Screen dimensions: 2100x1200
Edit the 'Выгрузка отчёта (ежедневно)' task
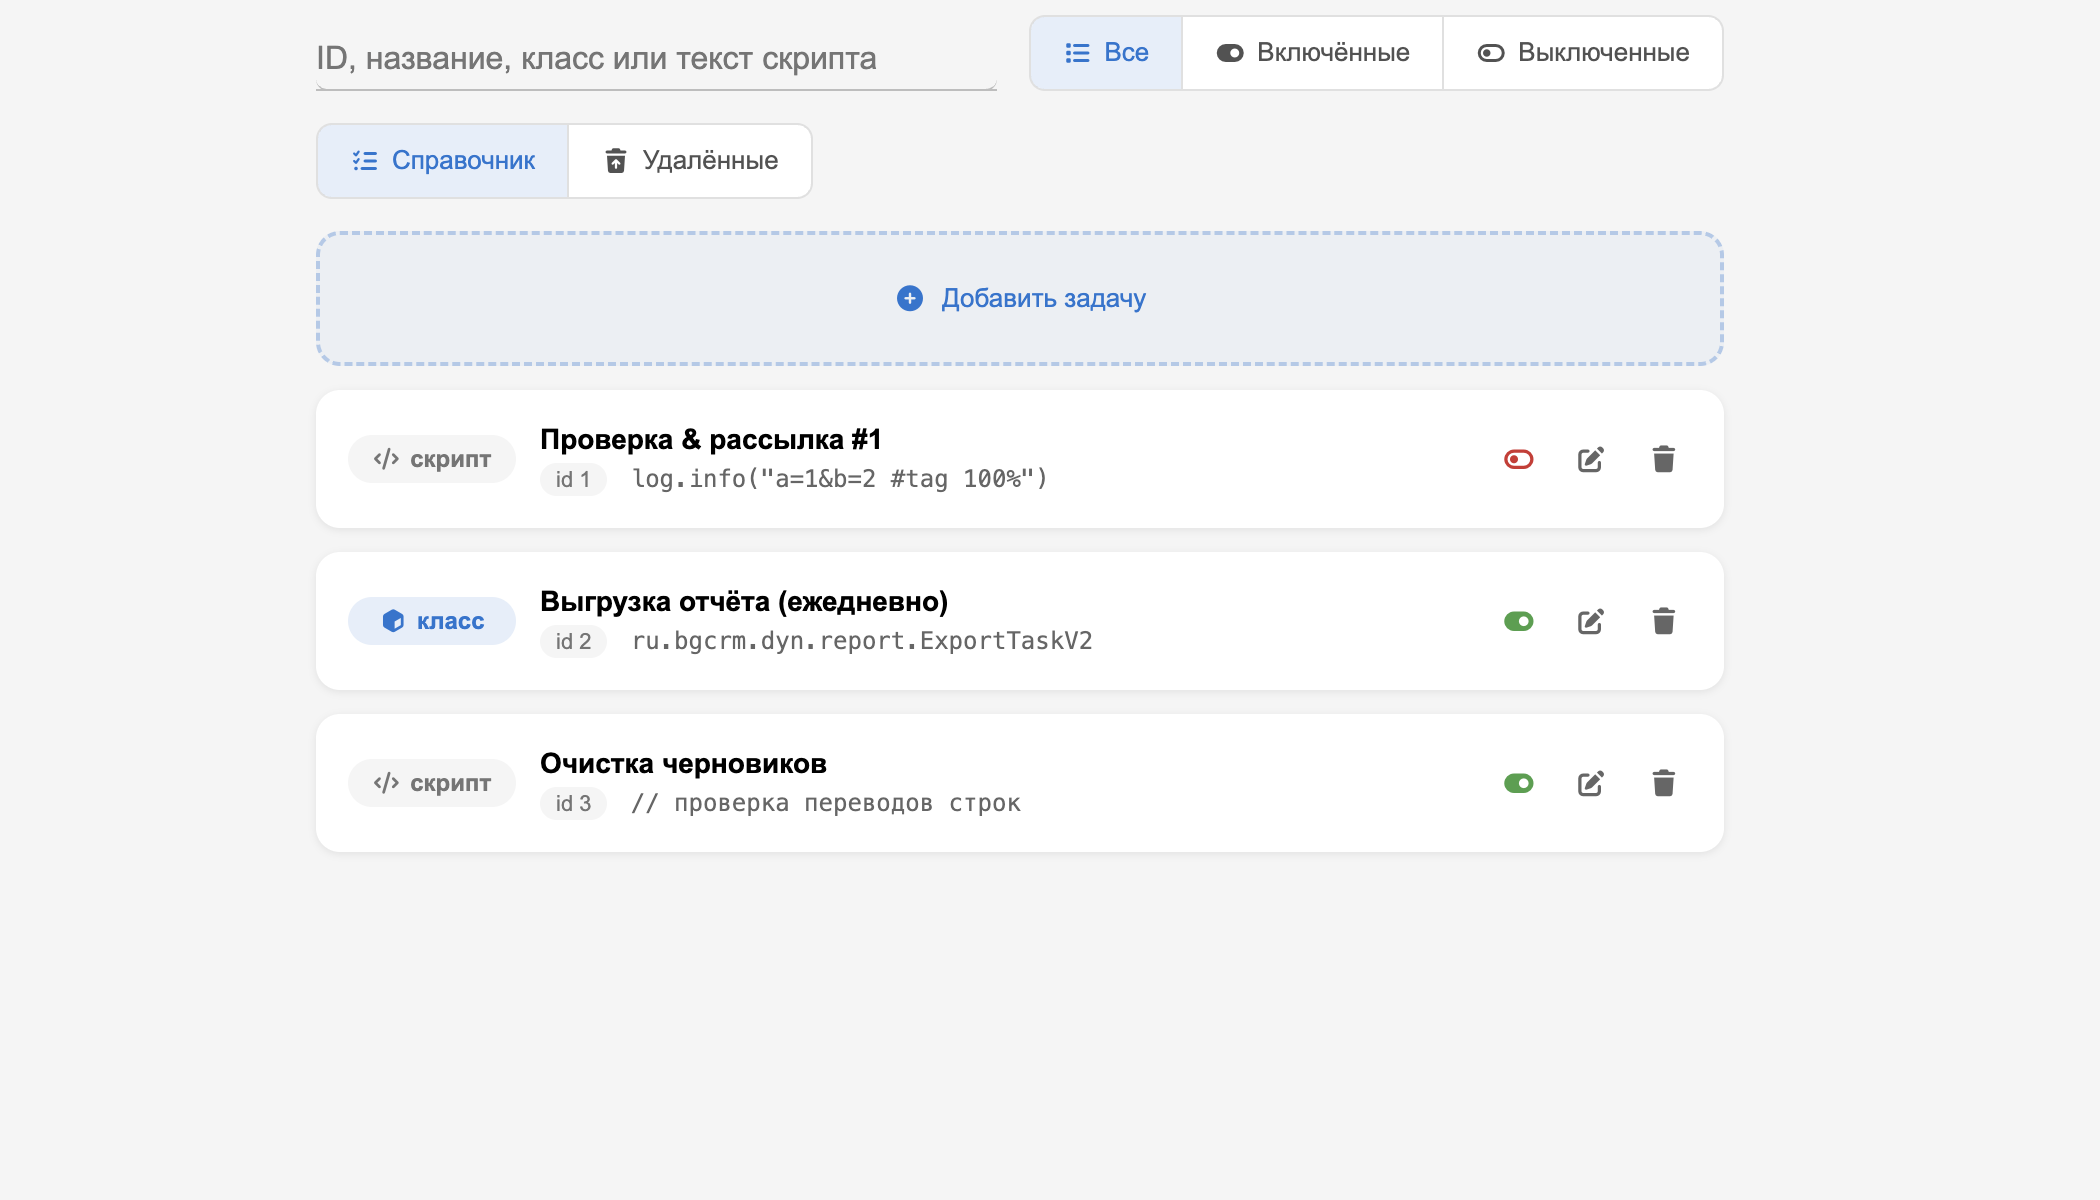pos(1591,621)
